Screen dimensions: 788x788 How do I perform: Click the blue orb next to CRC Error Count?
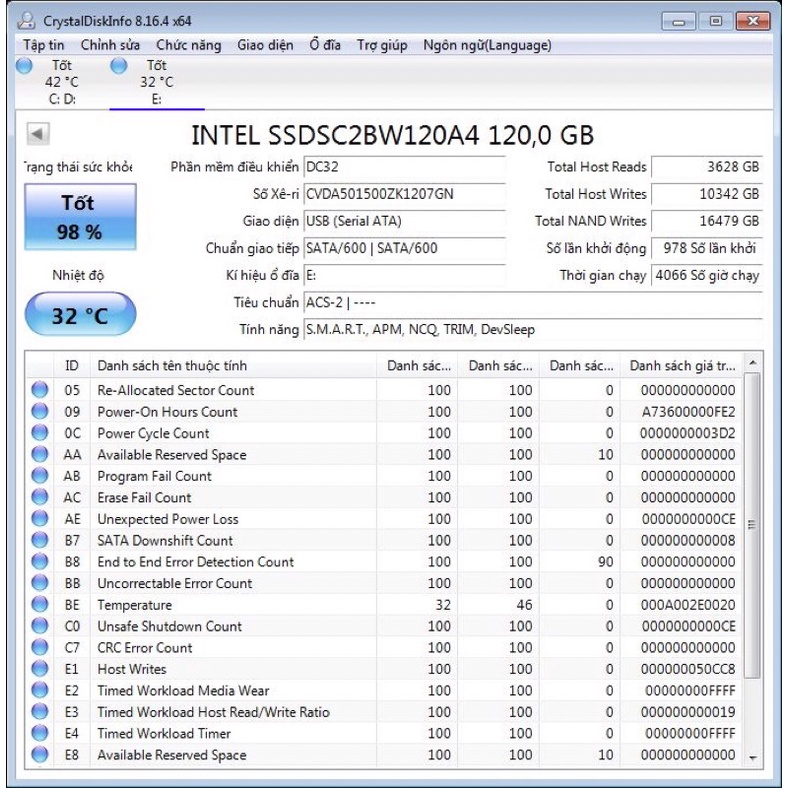coord(40,648)
